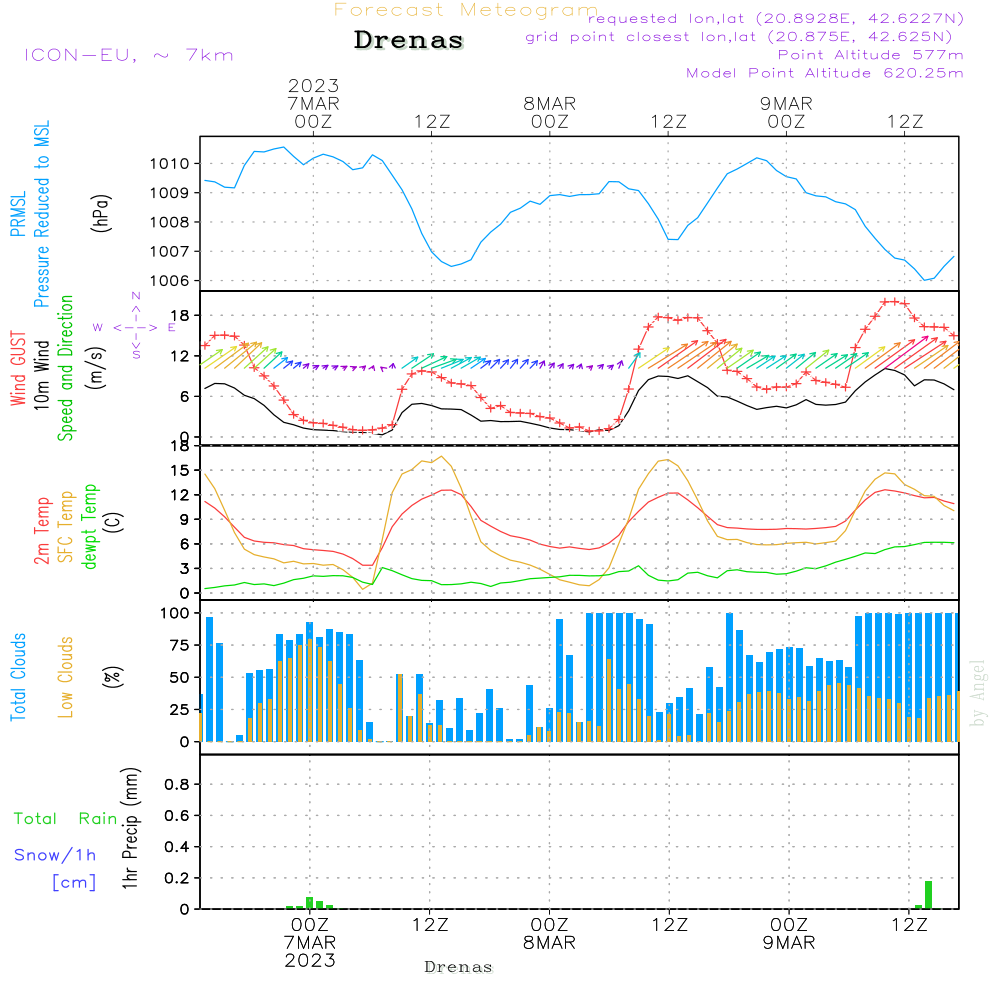The image size is (1000, 1000).
Task: Click the 'Wind GUST' red axis label
Action: point(19,369)
